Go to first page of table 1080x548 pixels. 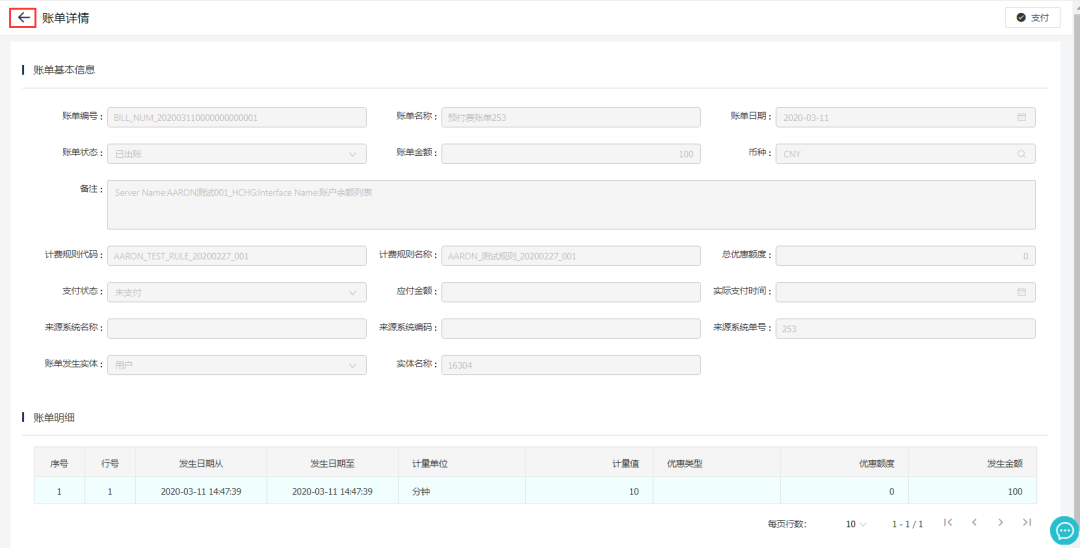[948, 523]
